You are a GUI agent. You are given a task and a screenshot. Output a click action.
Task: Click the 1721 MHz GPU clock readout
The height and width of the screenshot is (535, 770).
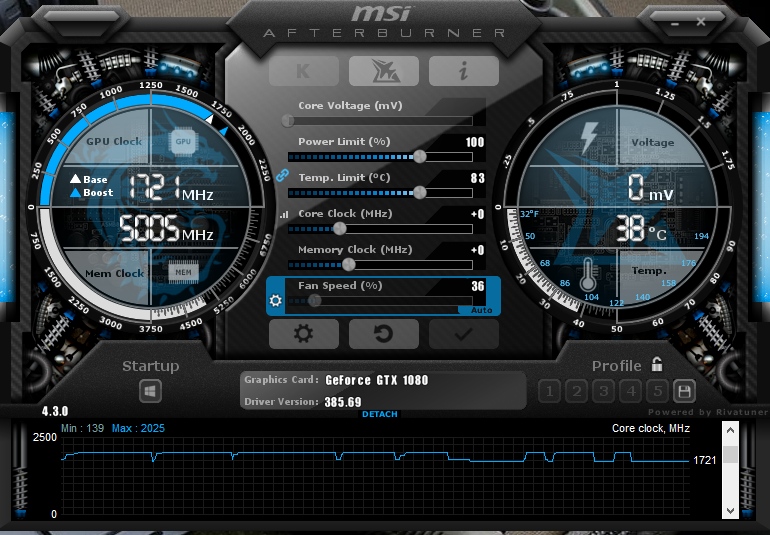(171, 188)
